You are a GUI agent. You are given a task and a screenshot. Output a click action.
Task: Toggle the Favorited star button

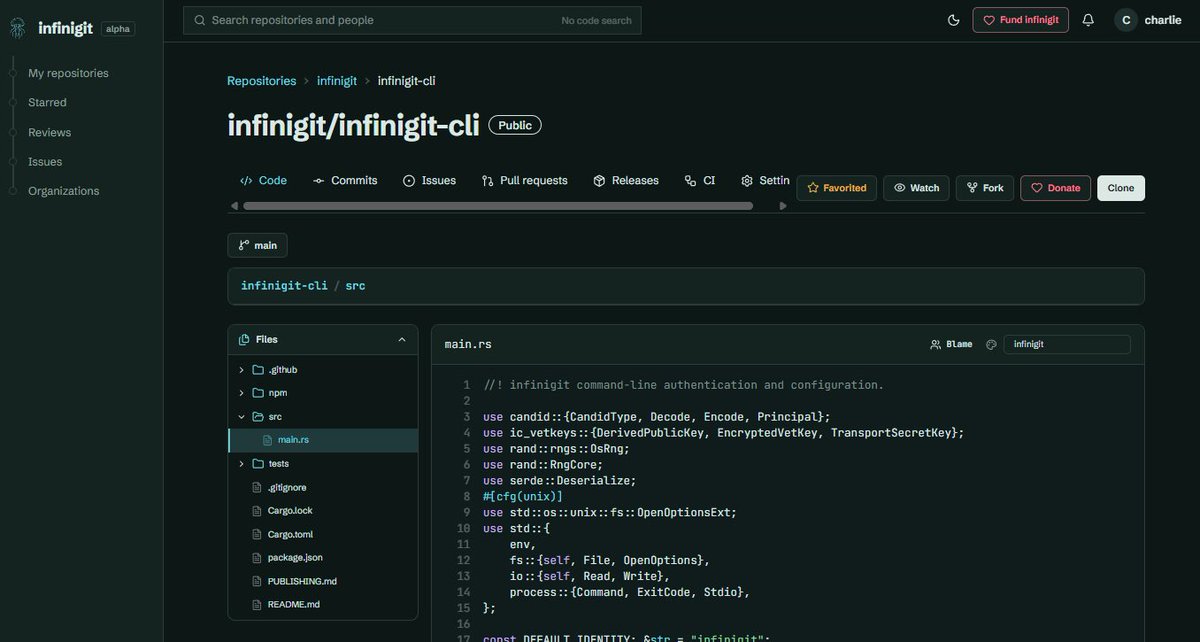click(837, 188)
